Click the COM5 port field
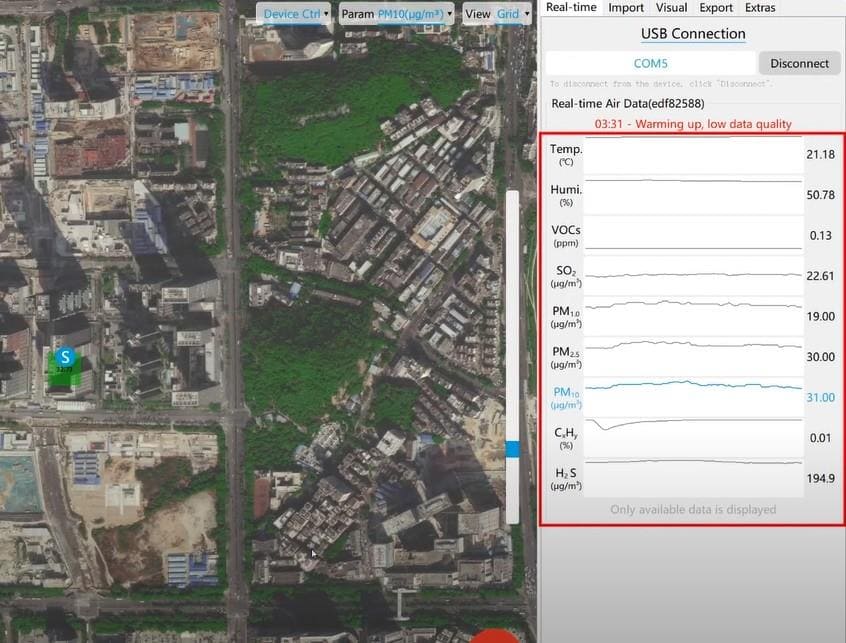846x643 pixels. (x=650, y=63)
